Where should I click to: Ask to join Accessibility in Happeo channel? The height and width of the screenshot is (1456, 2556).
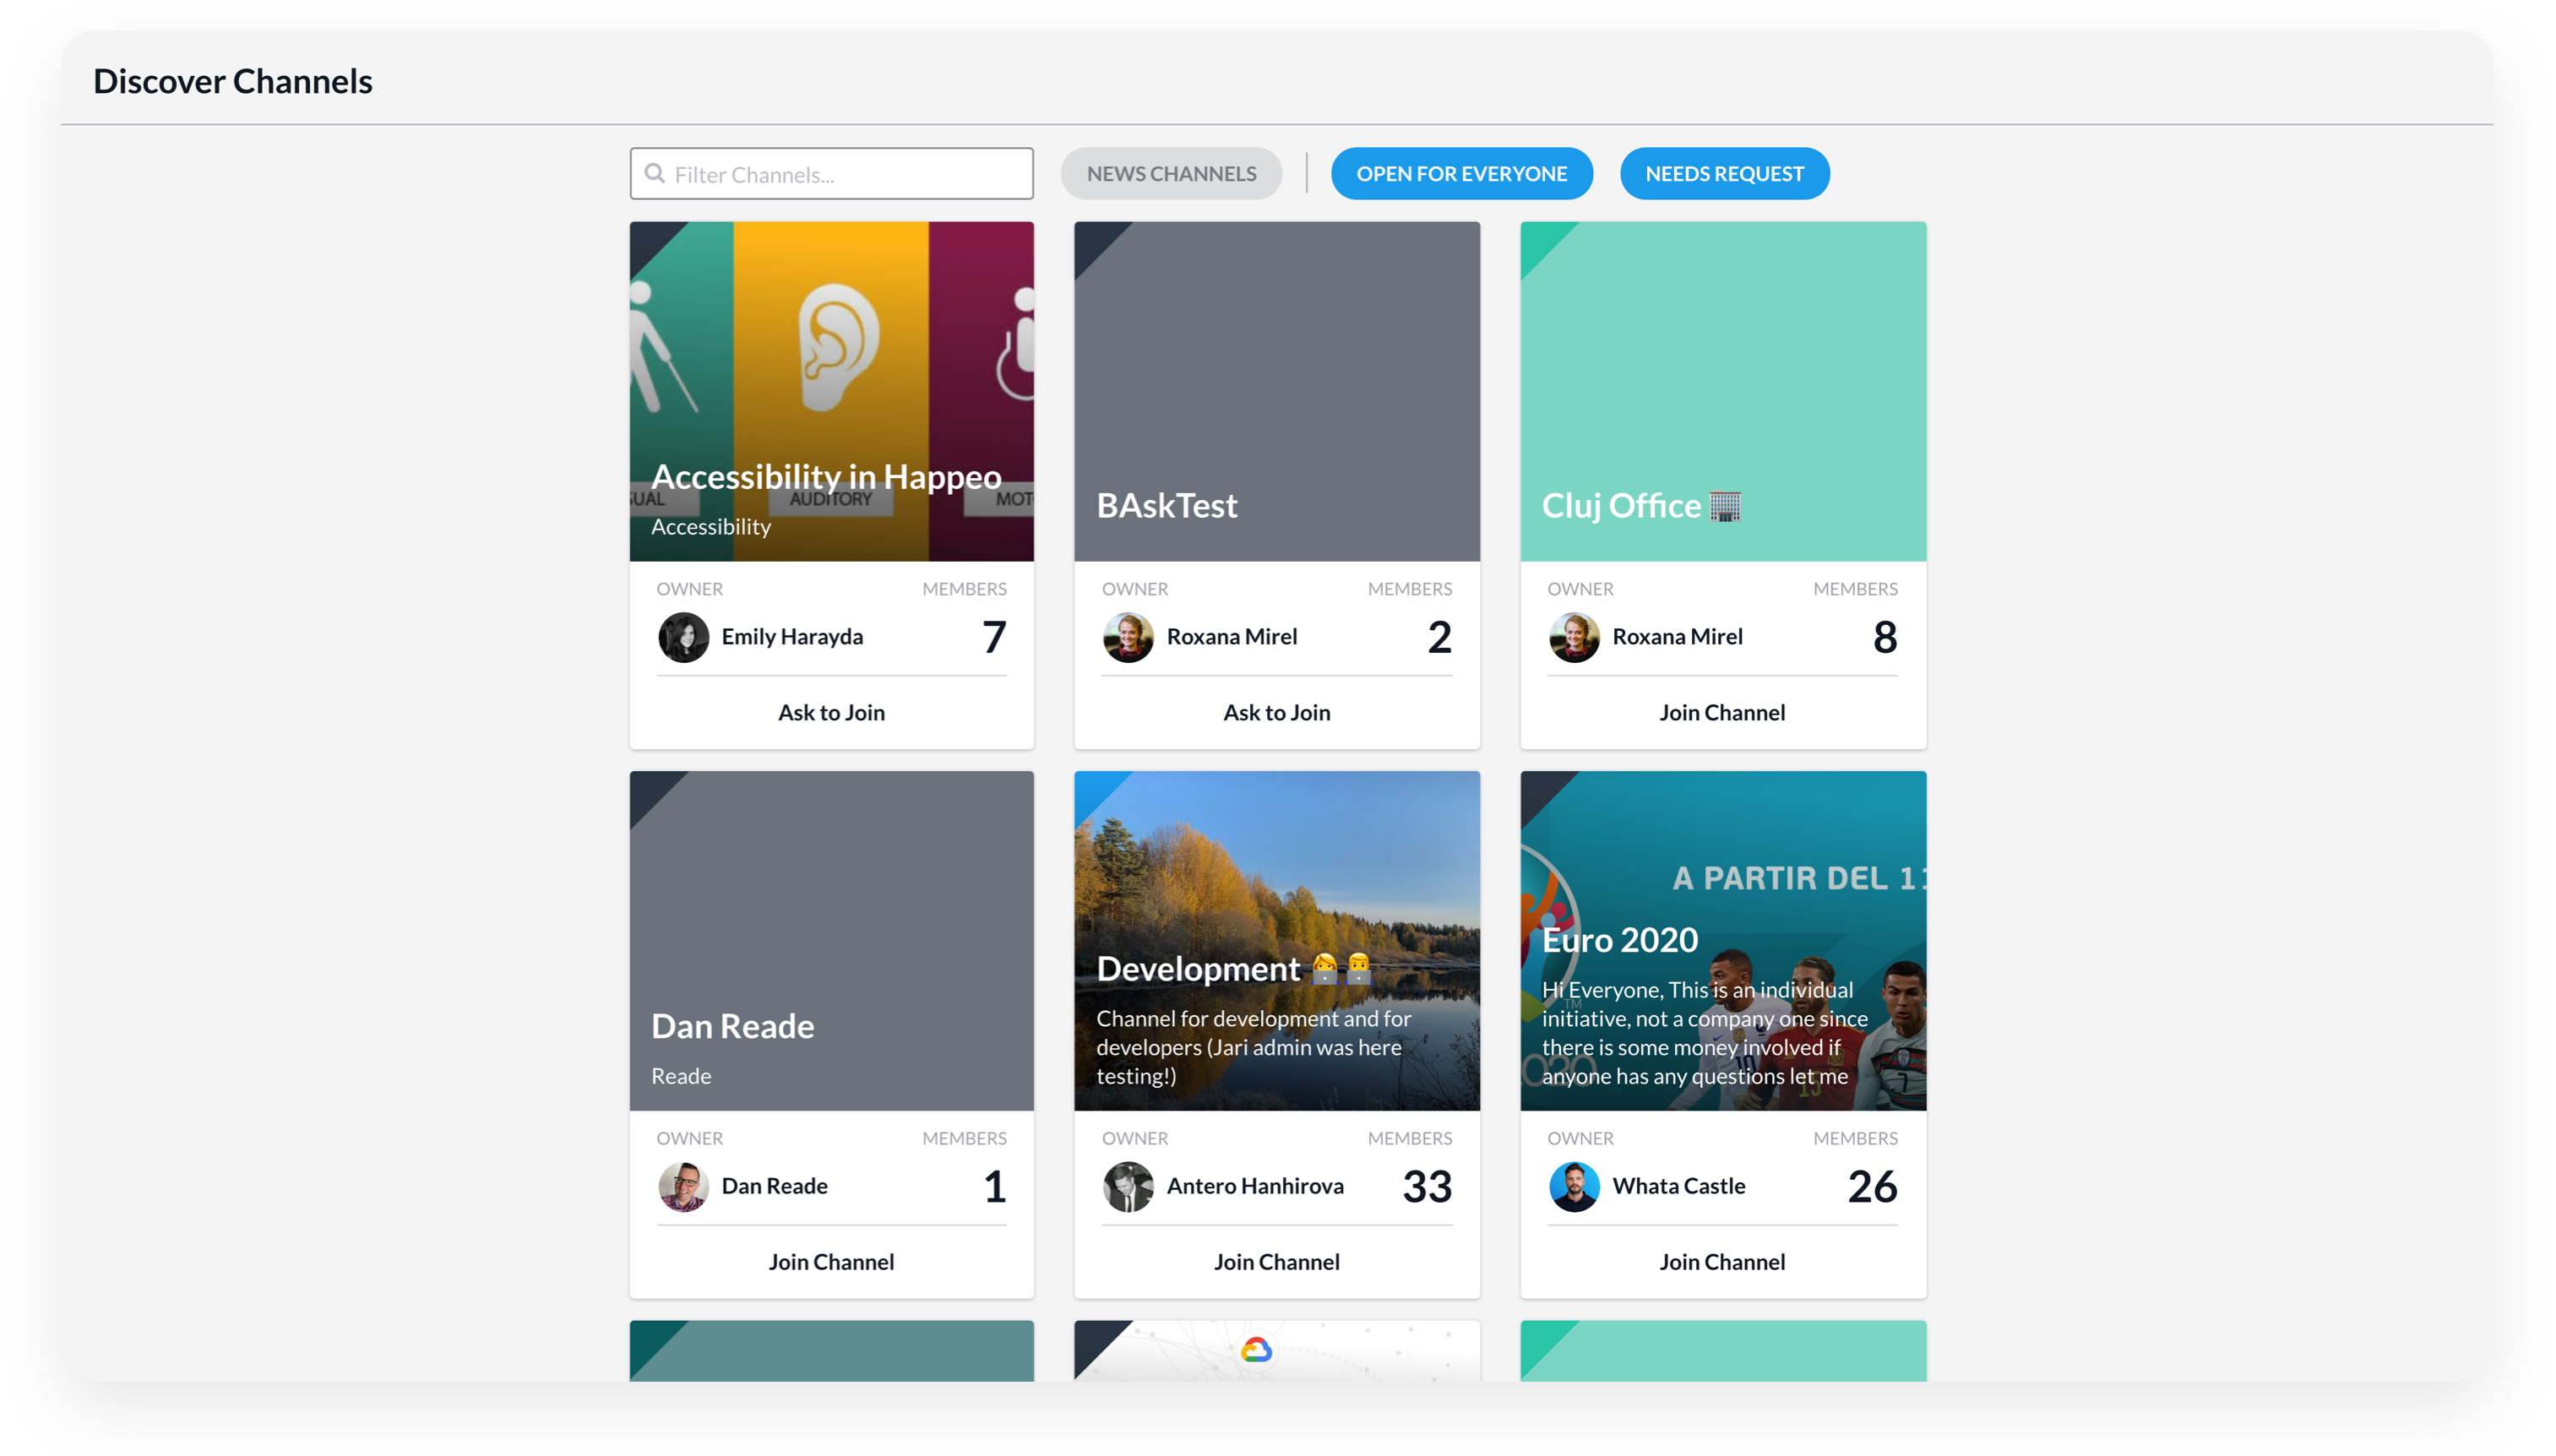831,712
